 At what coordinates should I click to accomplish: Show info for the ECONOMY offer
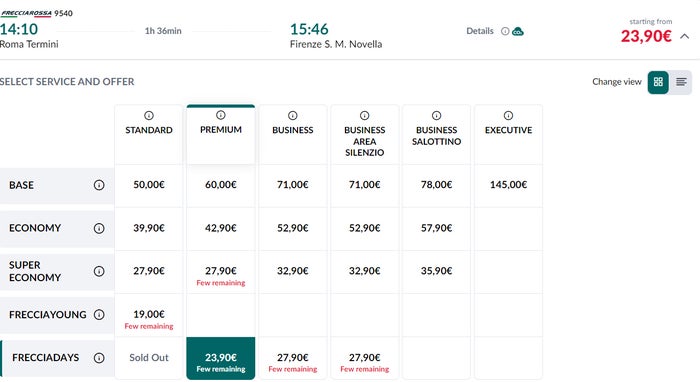tap(99, 228)
